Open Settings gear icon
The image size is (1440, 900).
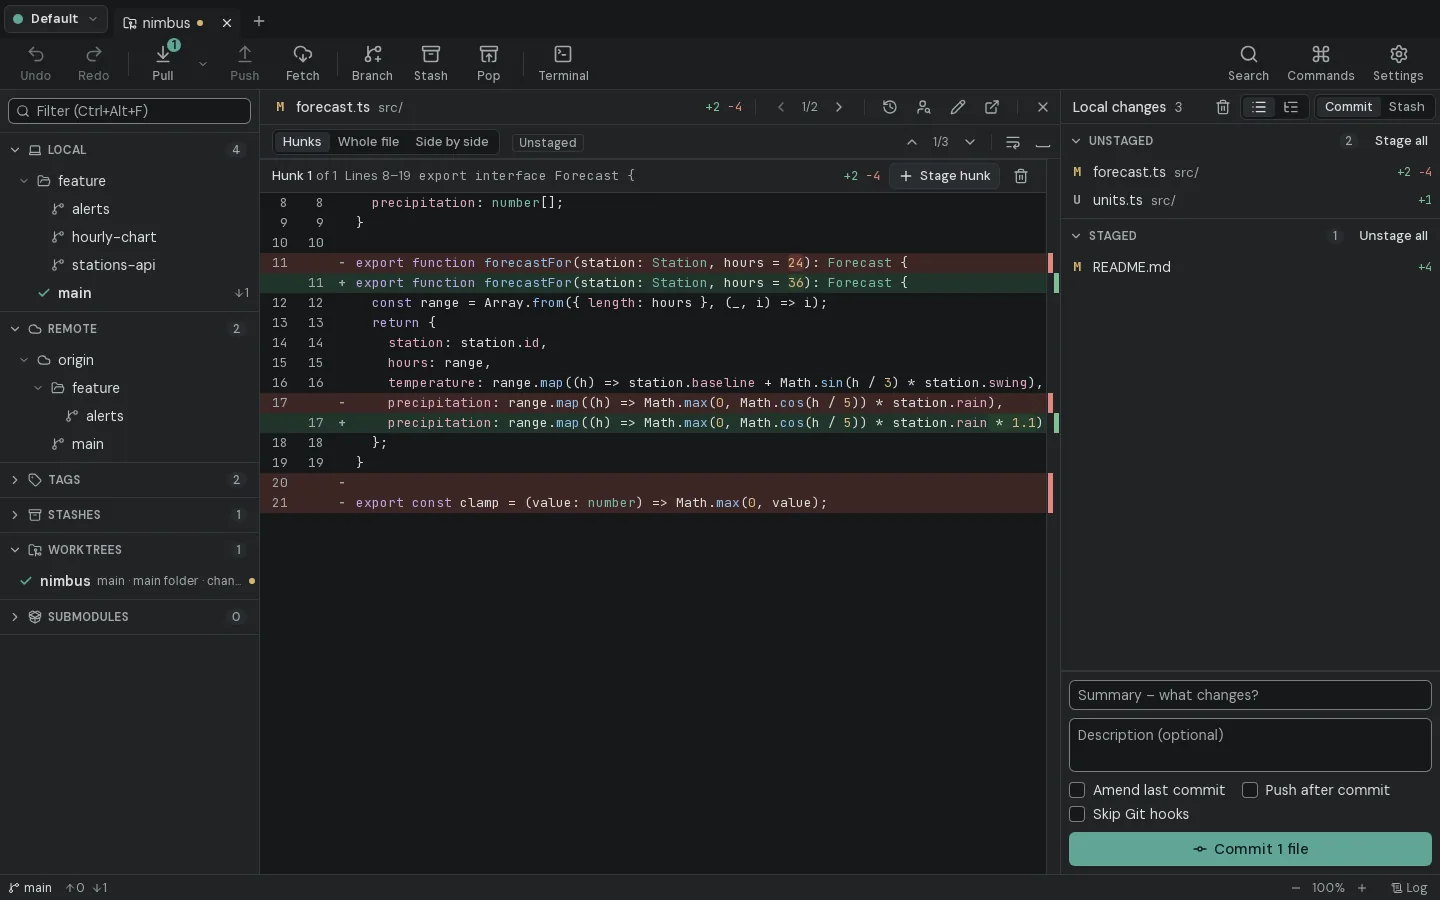1398,62
